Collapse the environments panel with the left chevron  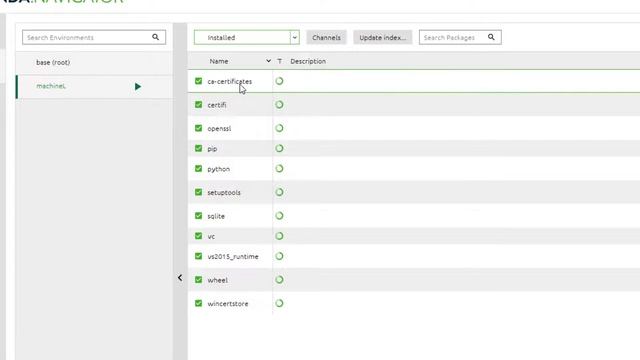pos(180,278)
